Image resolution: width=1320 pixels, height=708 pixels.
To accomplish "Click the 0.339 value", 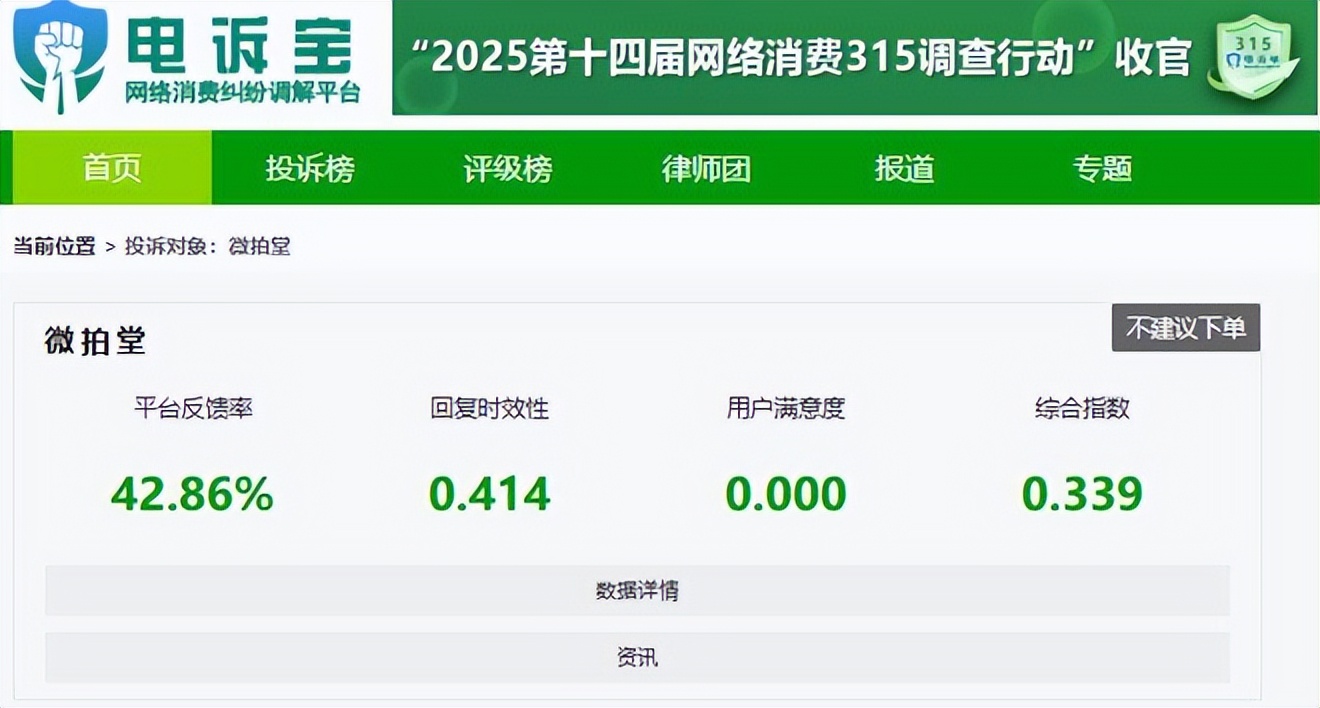I will [x=1082, y=494].
